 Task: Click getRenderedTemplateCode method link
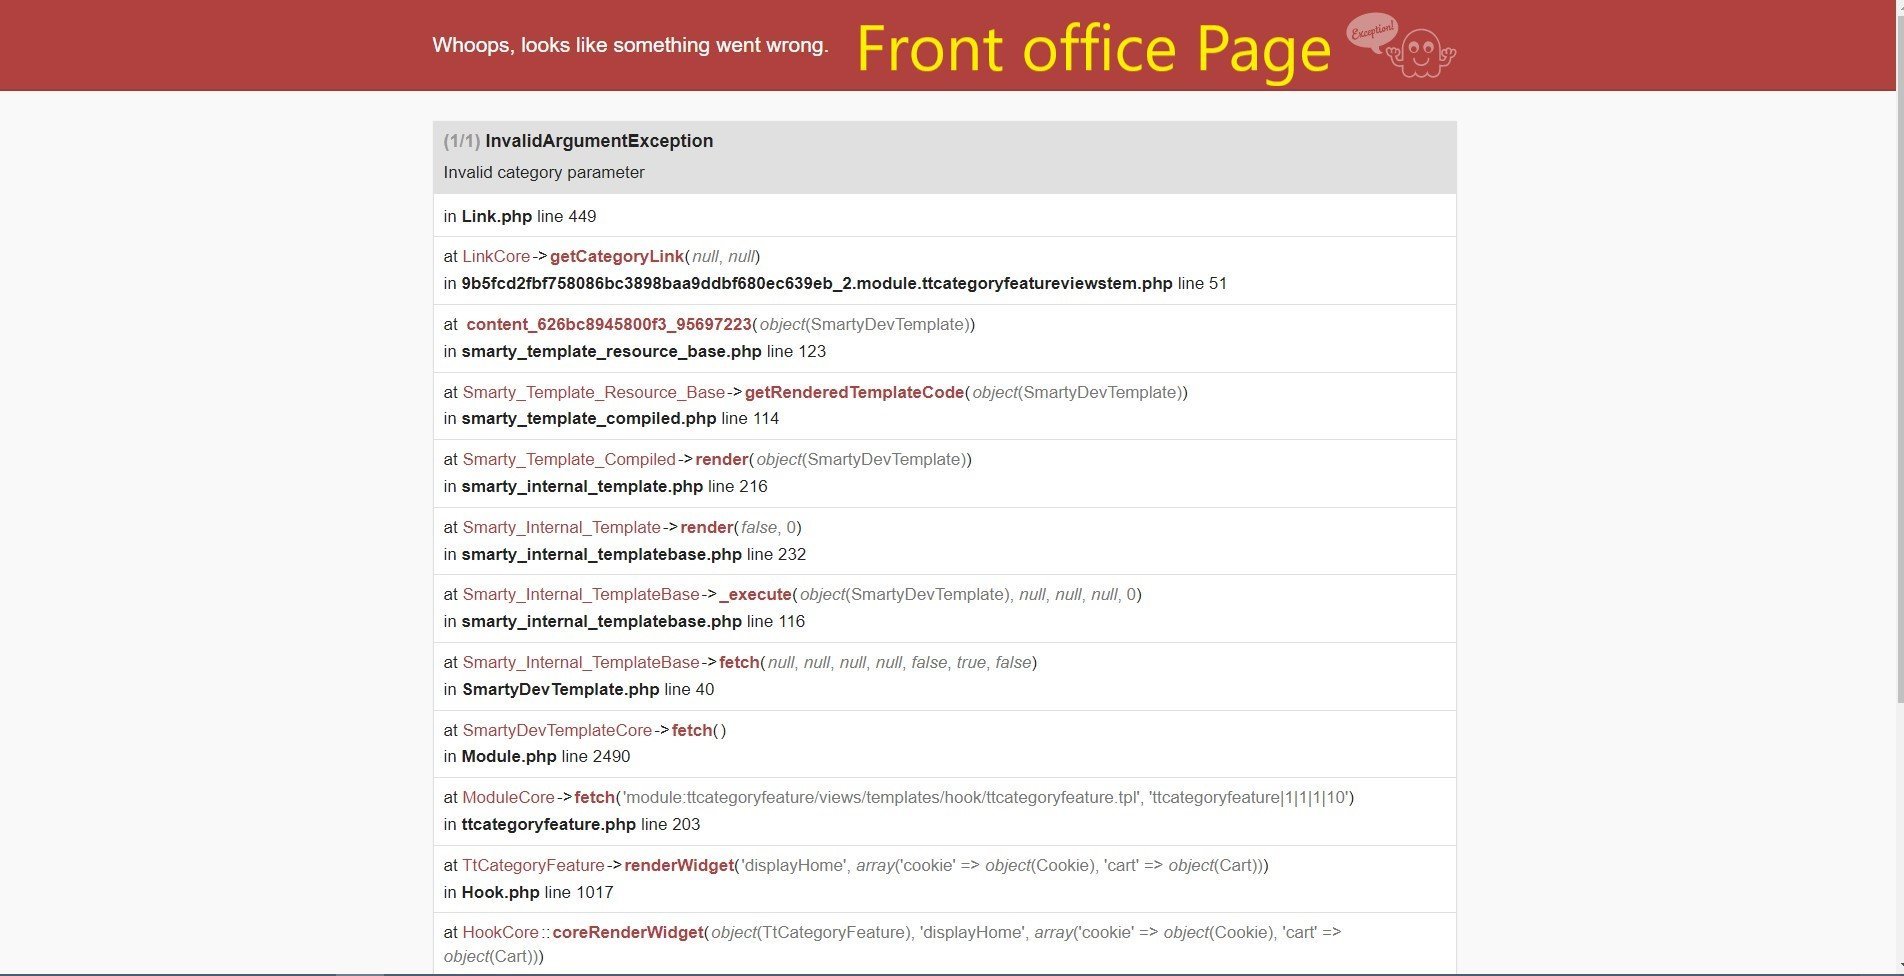click(854, 392)
